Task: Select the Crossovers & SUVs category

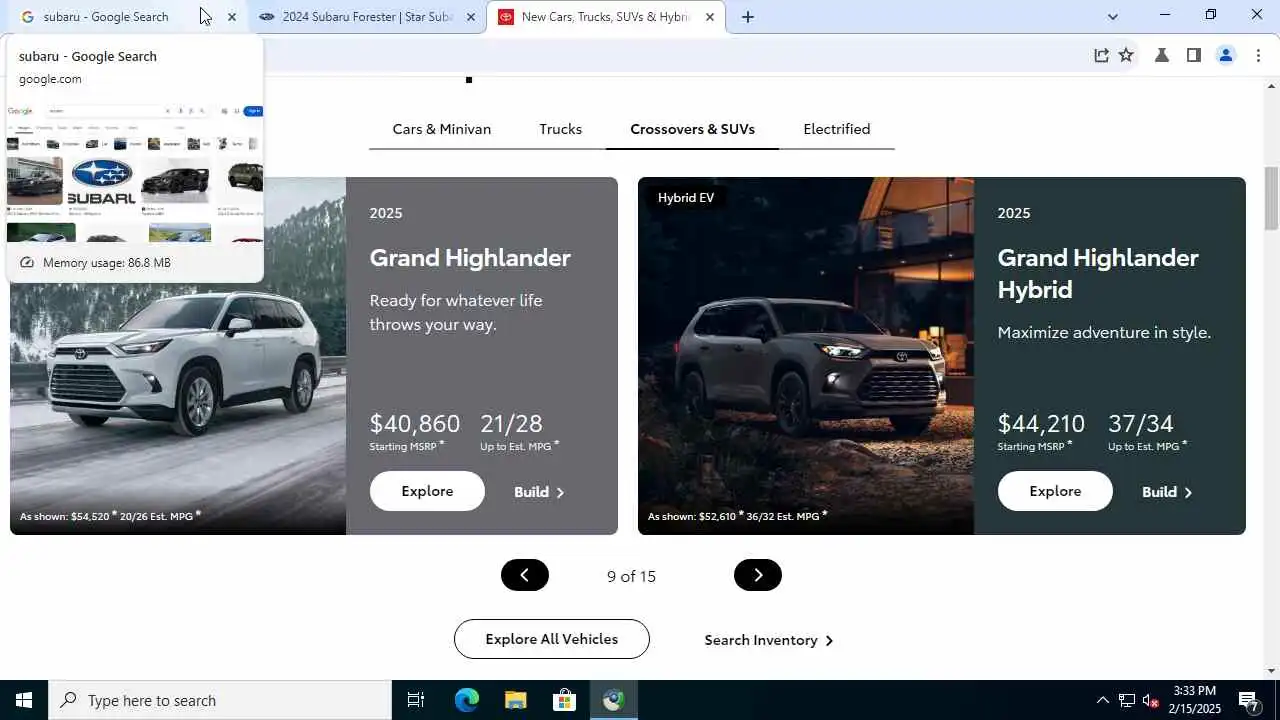Action: click(692, 129)
